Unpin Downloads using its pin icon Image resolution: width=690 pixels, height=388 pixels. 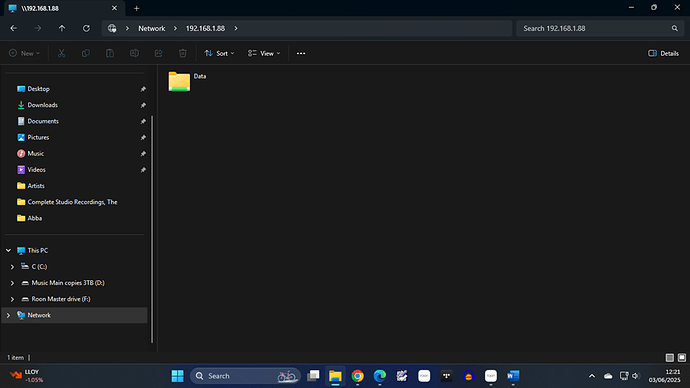pos(143,105)
